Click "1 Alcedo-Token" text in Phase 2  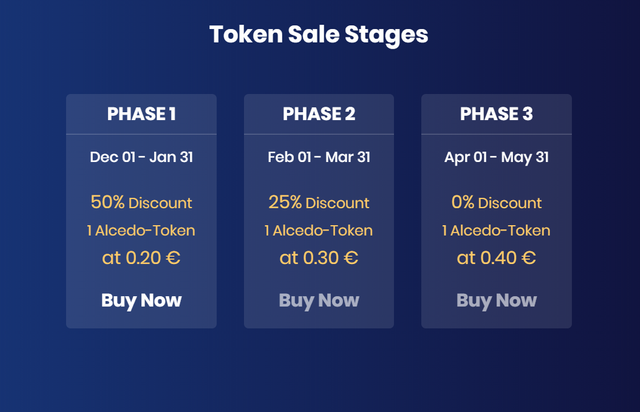tap(319, 231)
